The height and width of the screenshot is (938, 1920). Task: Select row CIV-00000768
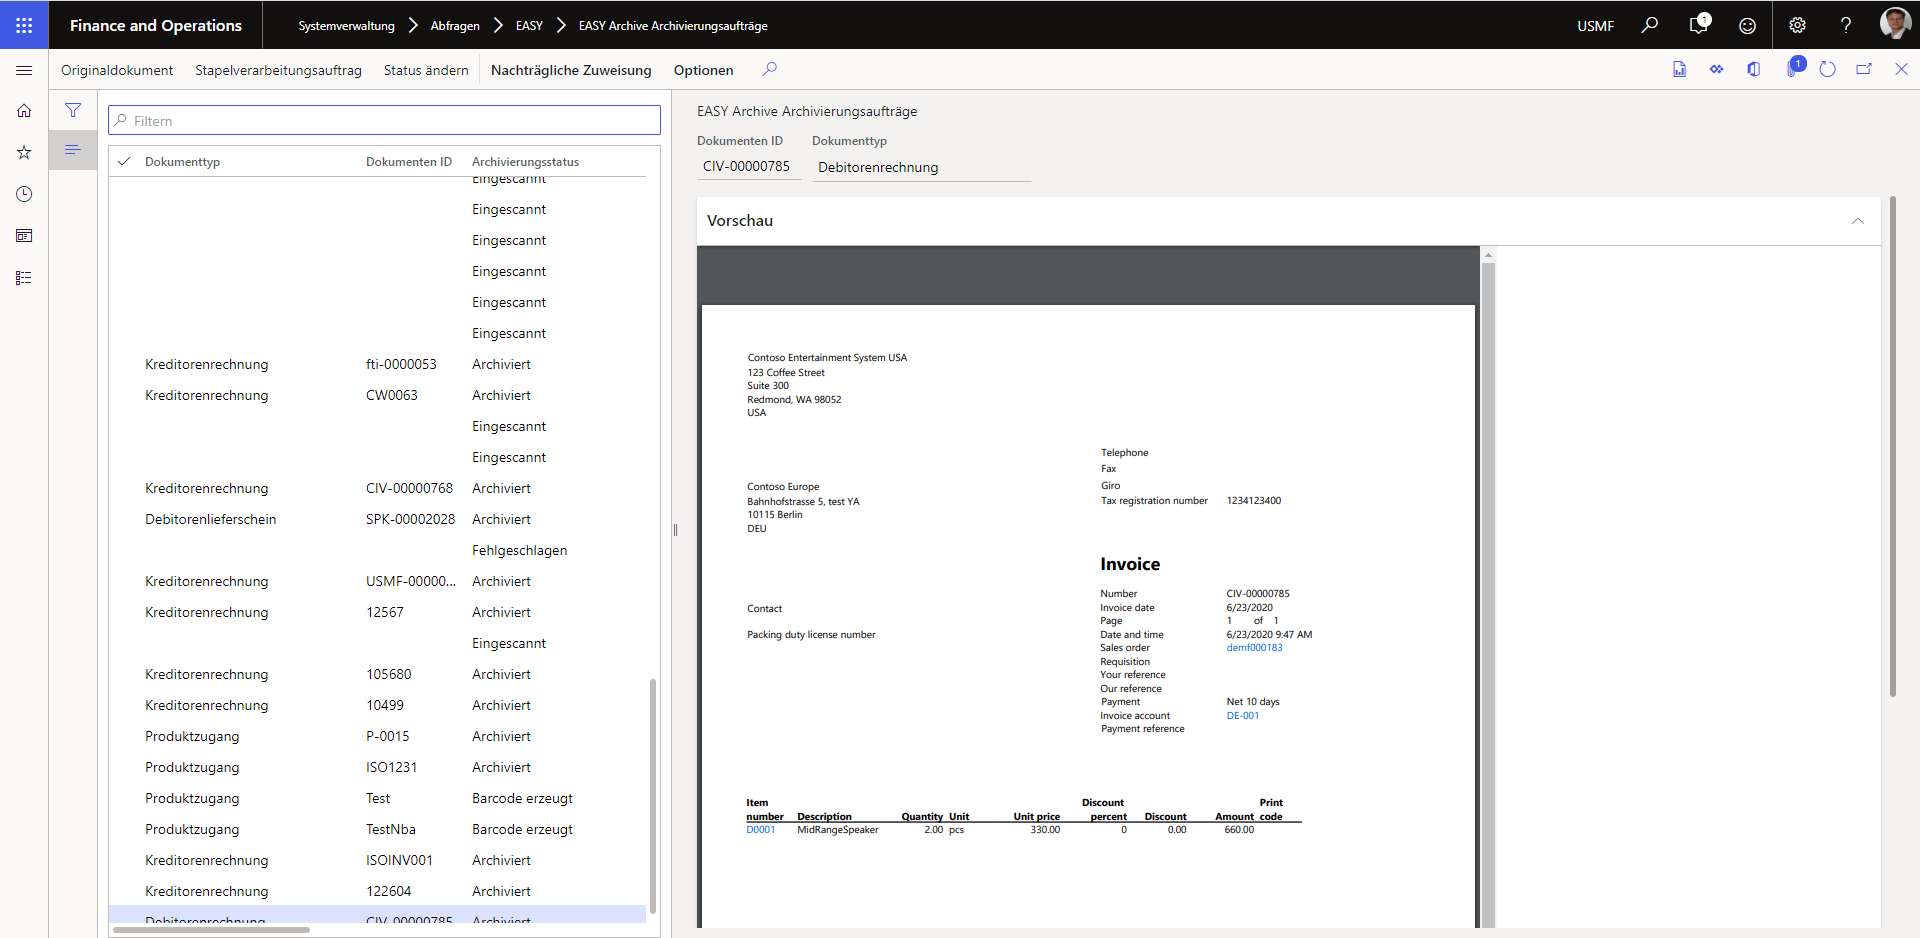tap(377, 488)
